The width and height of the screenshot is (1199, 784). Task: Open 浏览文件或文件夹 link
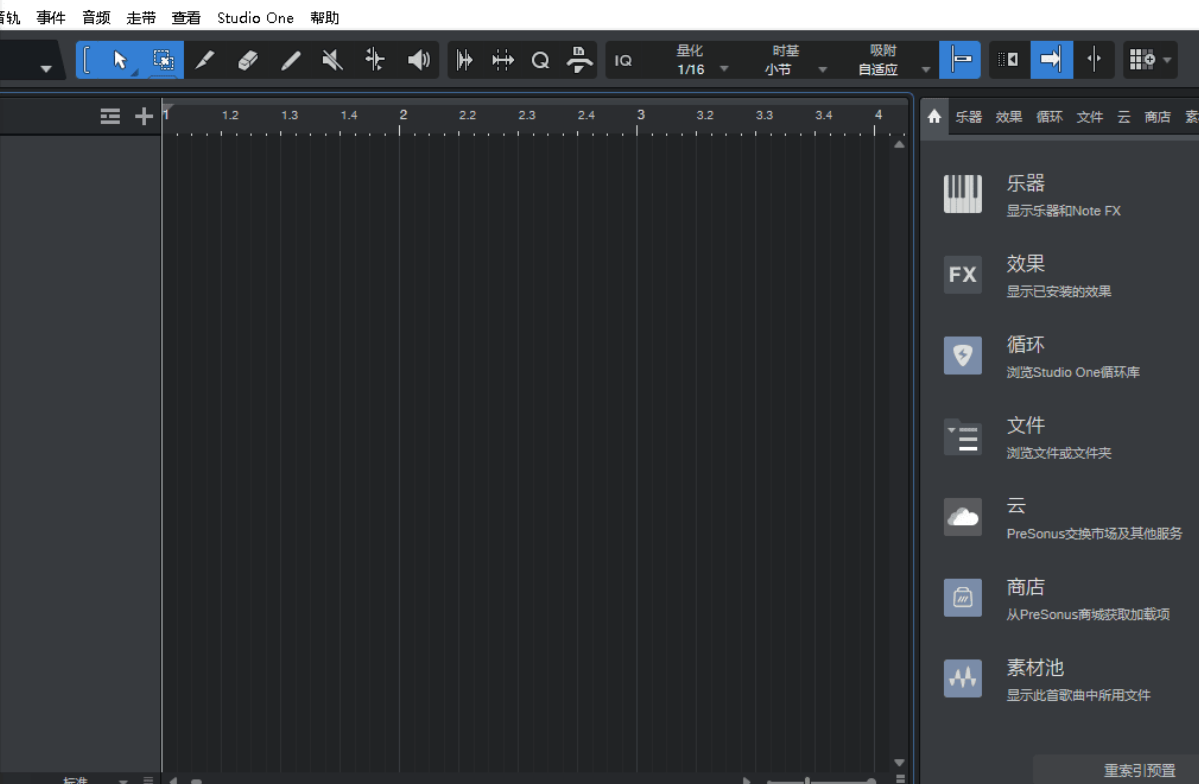click(1059, 453)
